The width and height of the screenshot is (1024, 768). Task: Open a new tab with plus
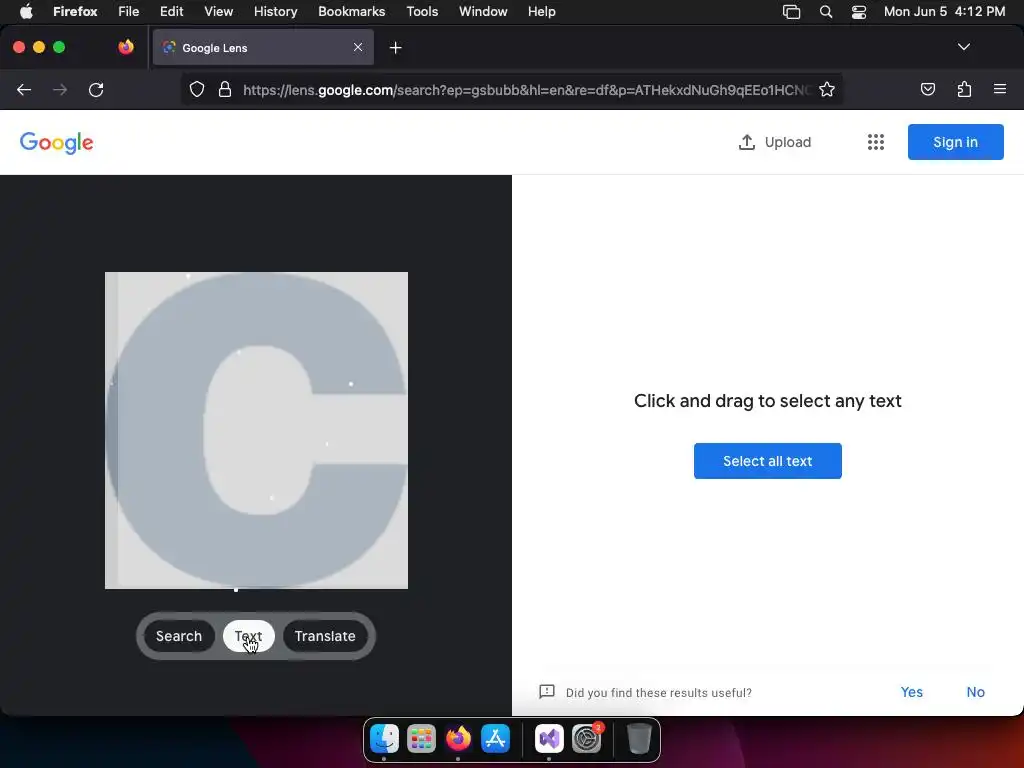pos(395,48)
